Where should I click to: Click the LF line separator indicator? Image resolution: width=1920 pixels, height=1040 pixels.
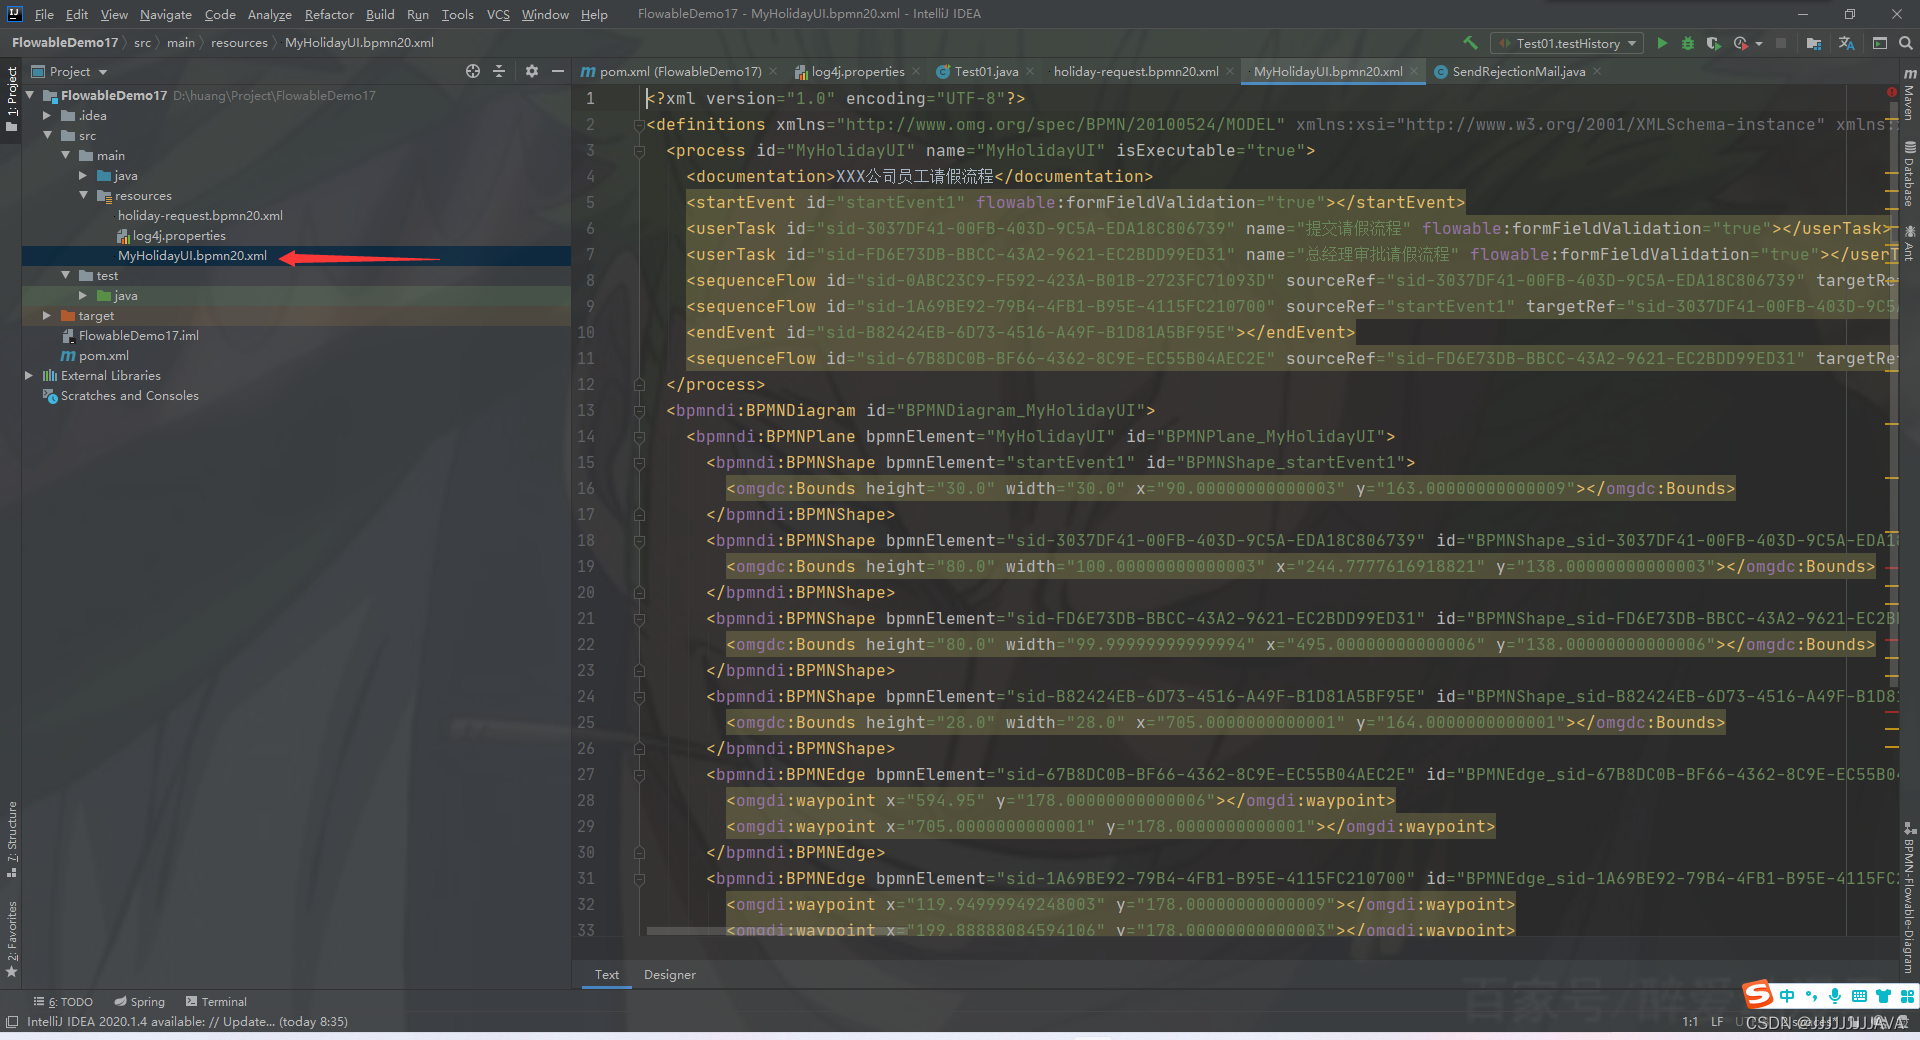point(1716,1021)
